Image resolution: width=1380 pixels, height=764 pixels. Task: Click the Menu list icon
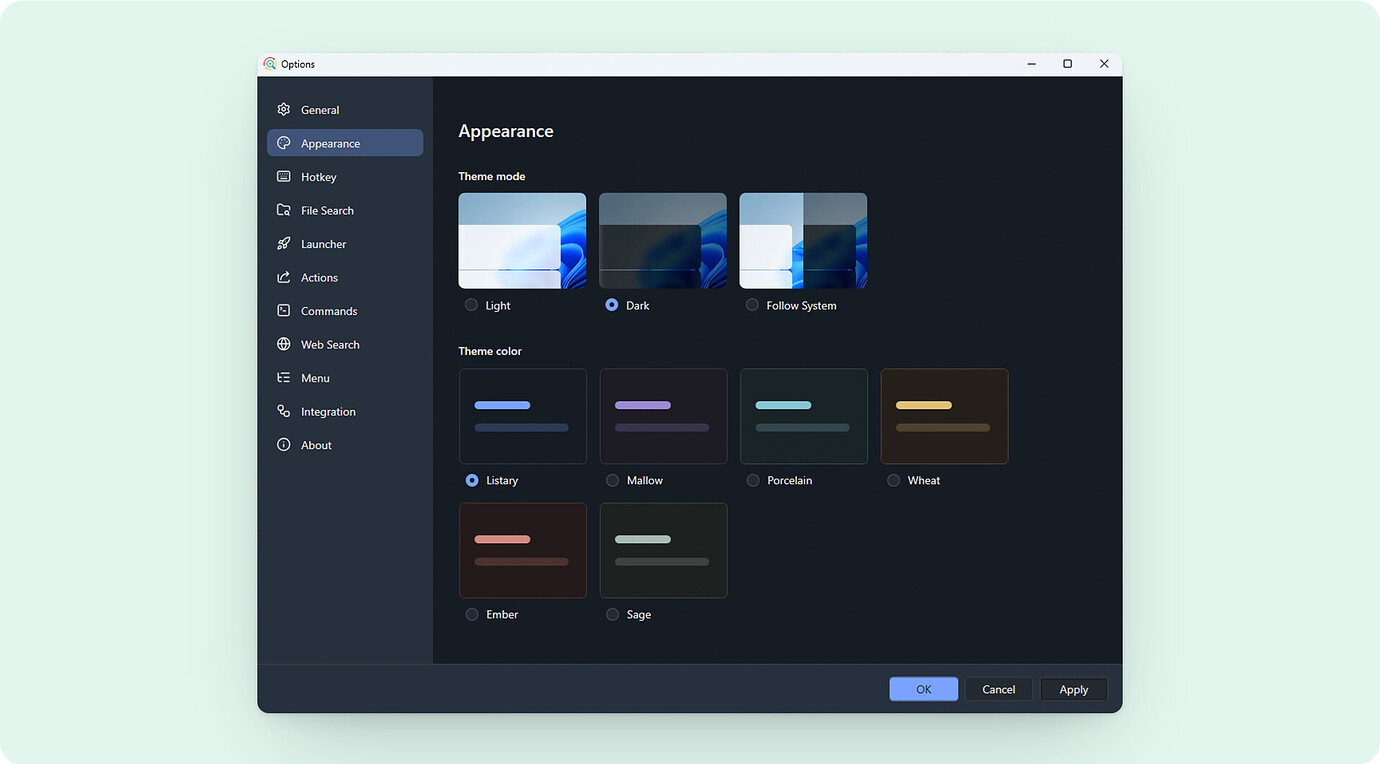click(284, 378)
